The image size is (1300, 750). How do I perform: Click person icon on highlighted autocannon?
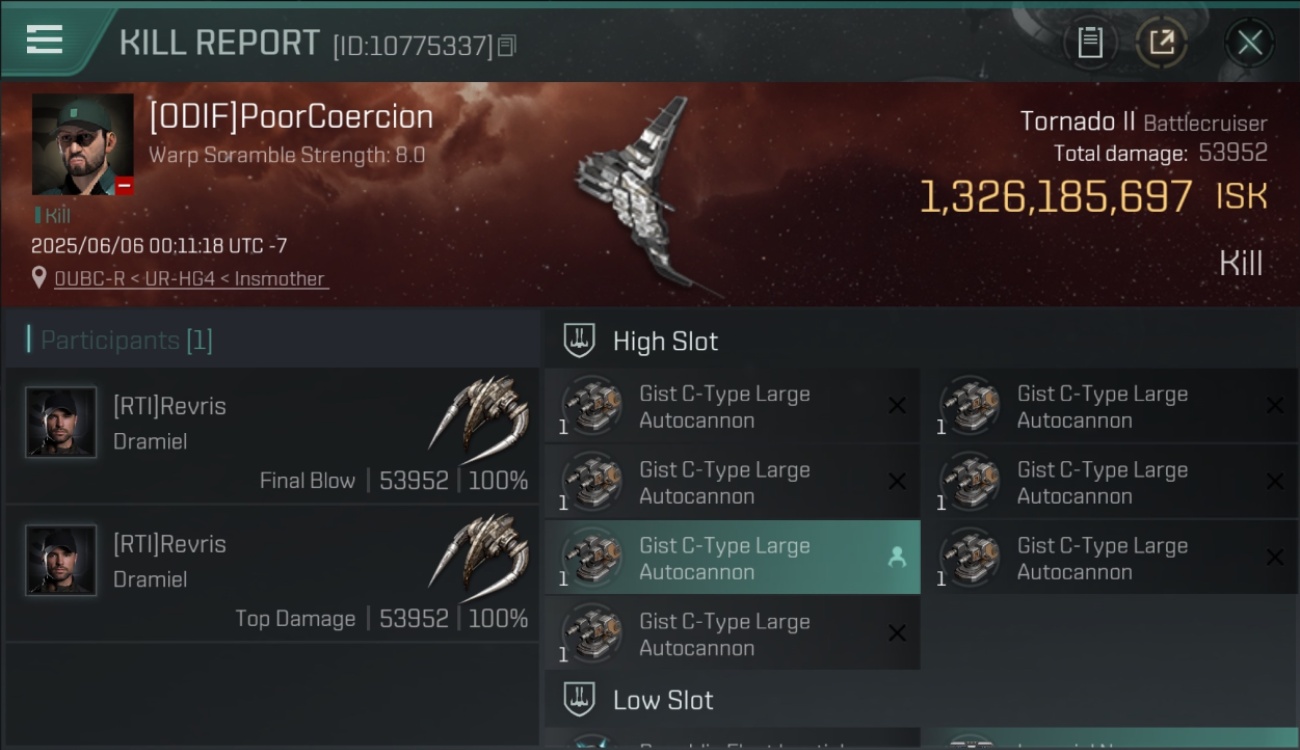tap(897, 558)
